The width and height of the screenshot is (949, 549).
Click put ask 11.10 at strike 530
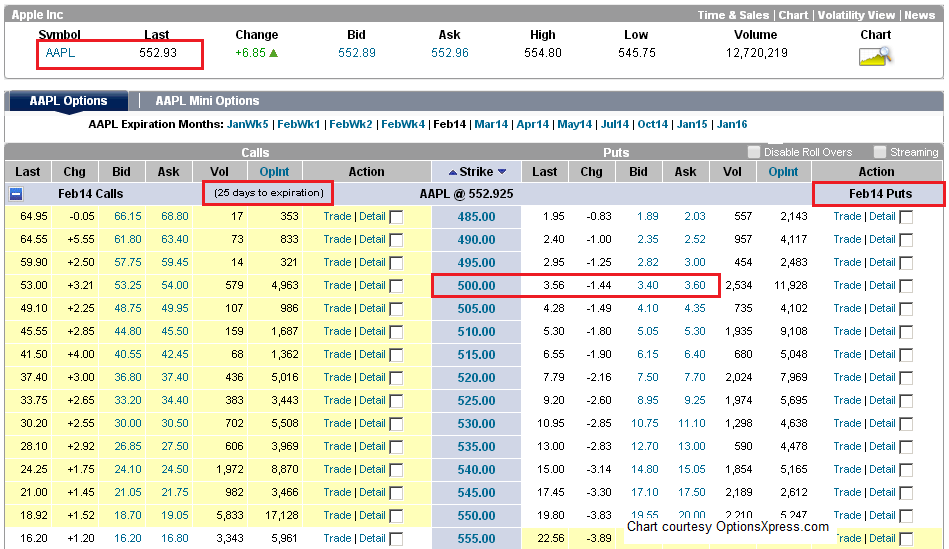coord(692,423)
